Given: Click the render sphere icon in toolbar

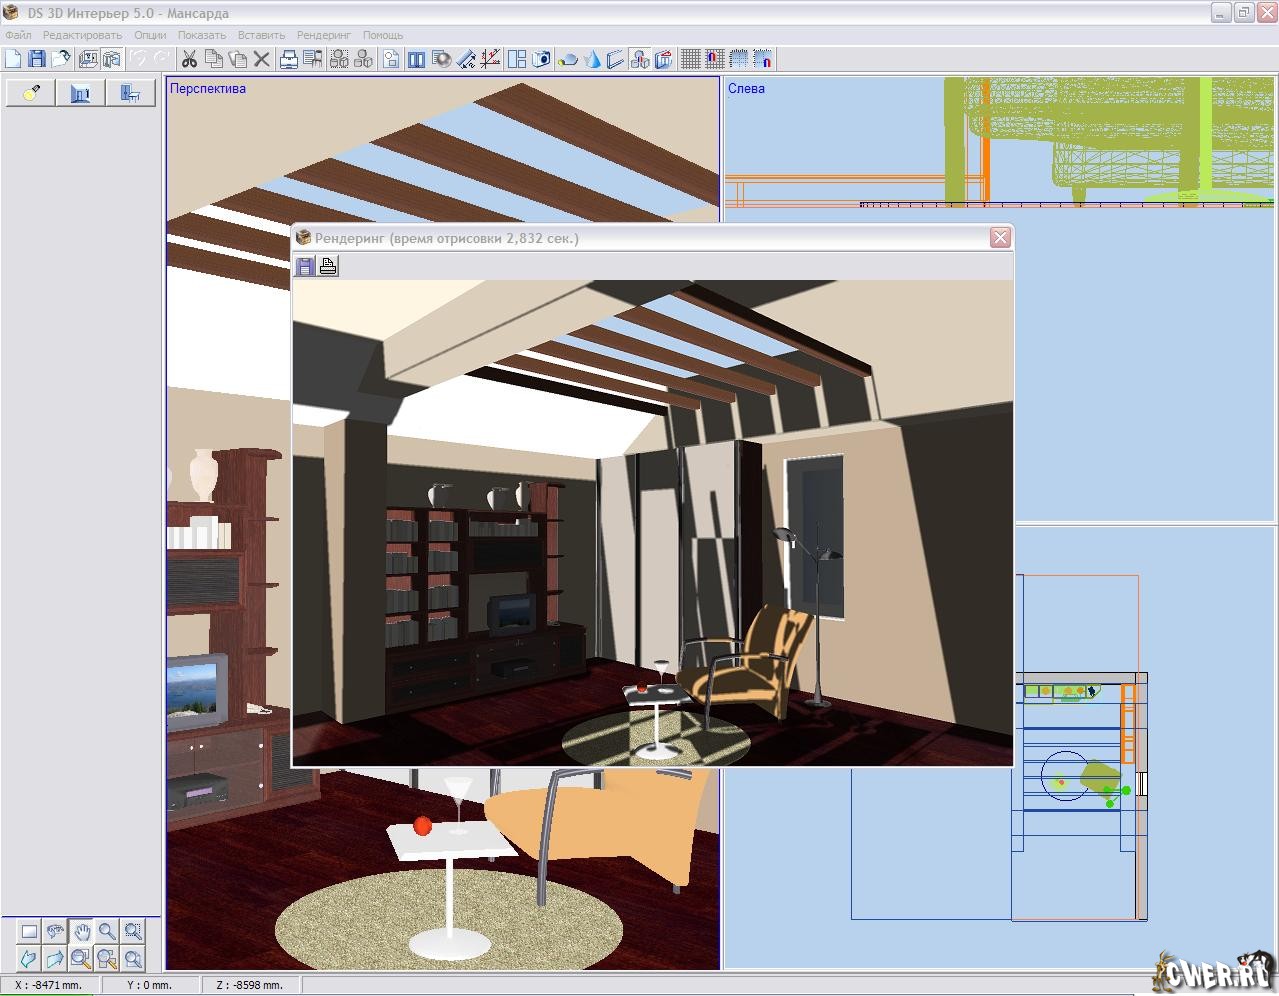Looking at the screenshot, I should click(x=441, y=59).
